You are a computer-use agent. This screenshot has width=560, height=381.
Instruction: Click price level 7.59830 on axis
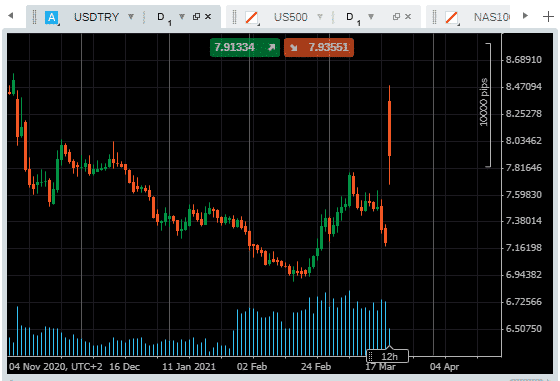tap(524, 195)
